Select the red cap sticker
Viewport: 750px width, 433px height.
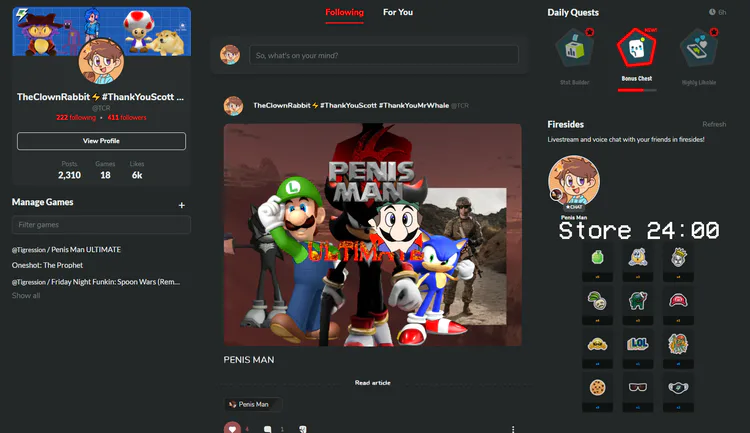pos(678,301)
